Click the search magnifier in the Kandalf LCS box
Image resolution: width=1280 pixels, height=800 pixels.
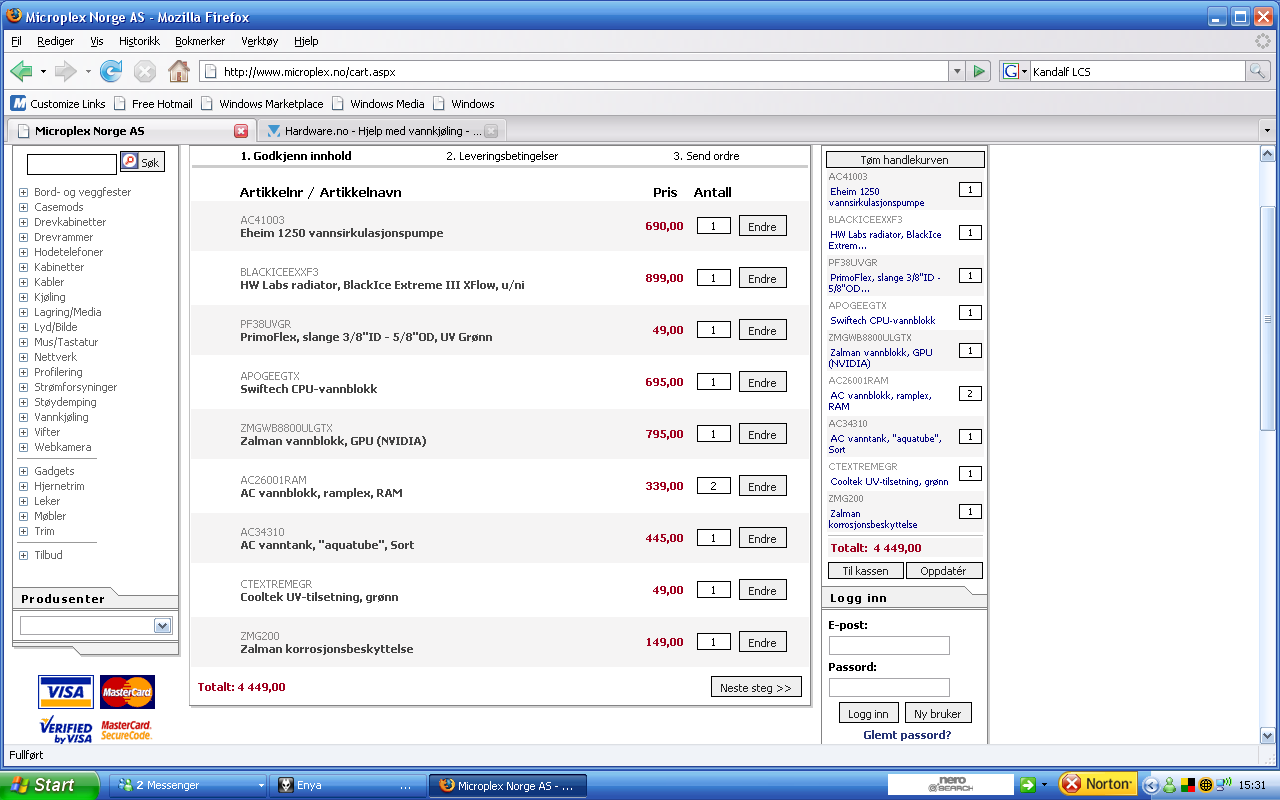tap(1257, 71)
